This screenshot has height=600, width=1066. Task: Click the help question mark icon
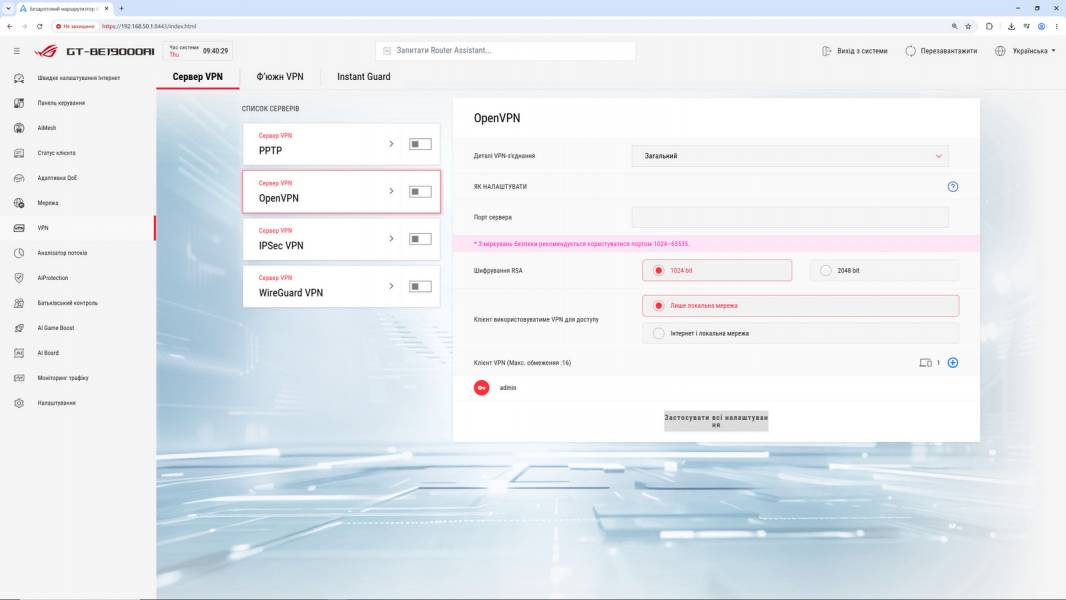pyautogui.click(x=952, y=187)
